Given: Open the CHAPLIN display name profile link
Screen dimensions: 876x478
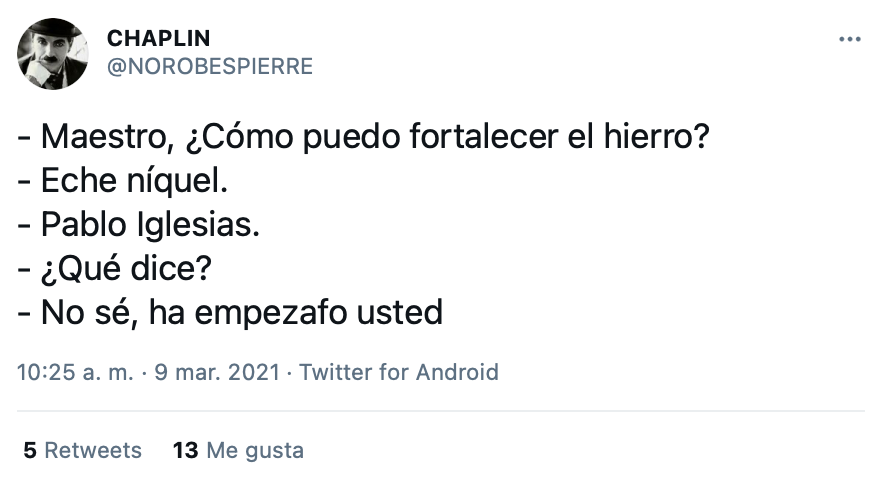Looking at the screenshot, I should point(158,39).
